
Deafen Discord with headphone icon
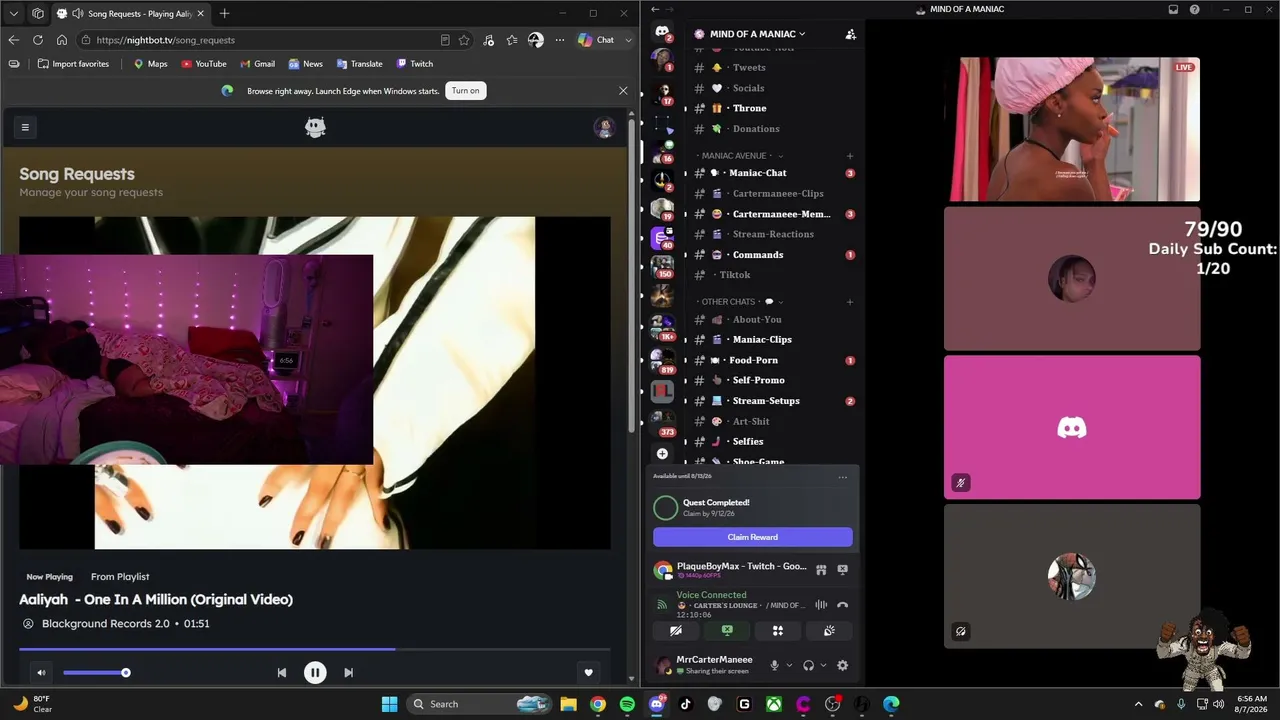pos(808,666)
